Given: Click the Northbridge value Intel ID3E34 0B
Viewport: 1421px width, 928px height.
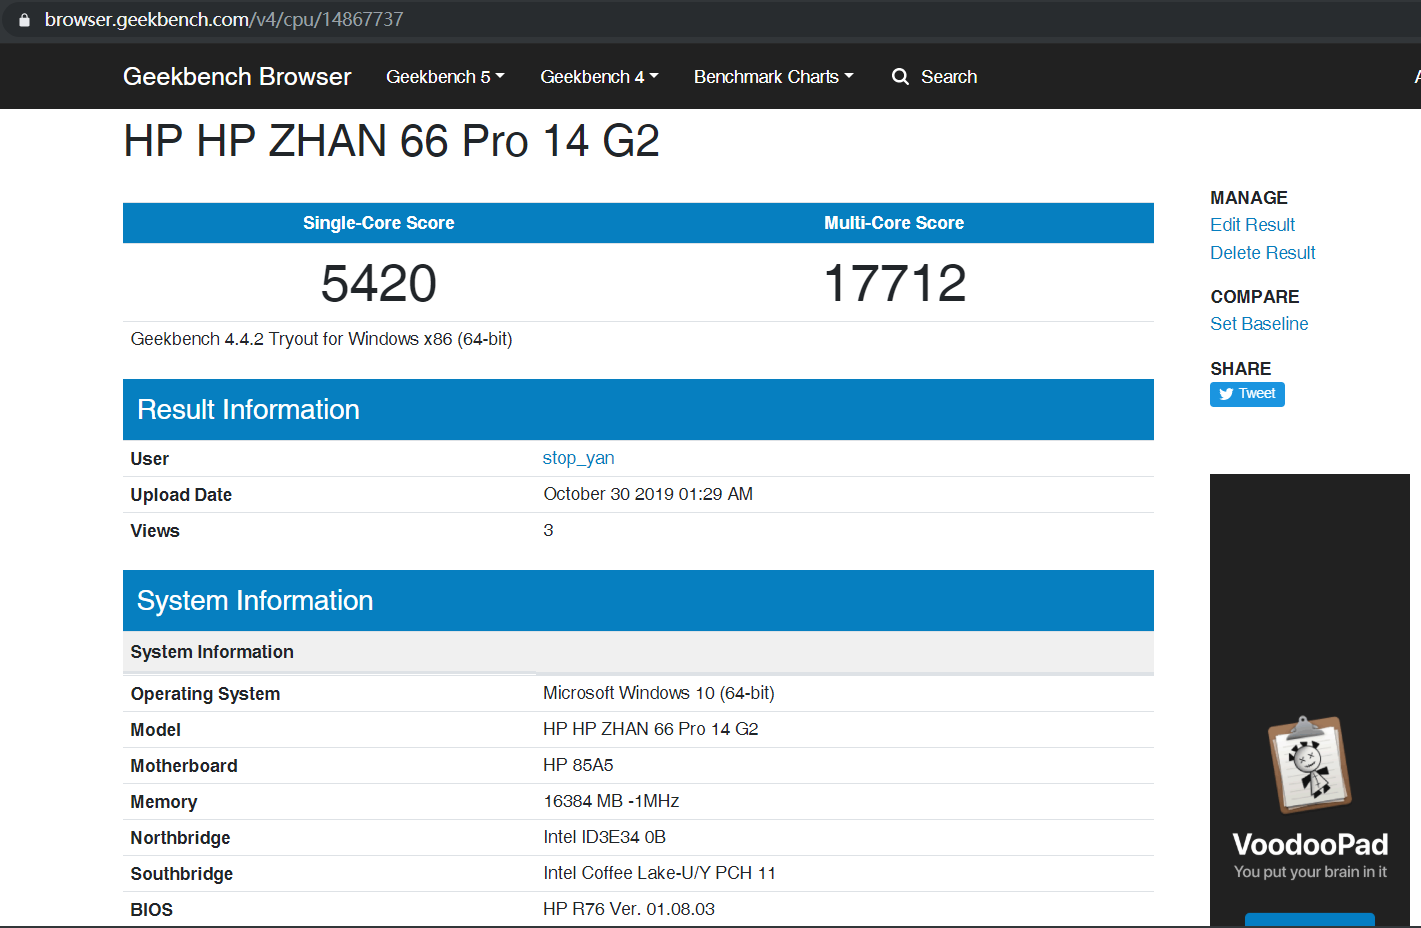Looking at the screenshot, I should pyautogui.click(x=605, y=837).
